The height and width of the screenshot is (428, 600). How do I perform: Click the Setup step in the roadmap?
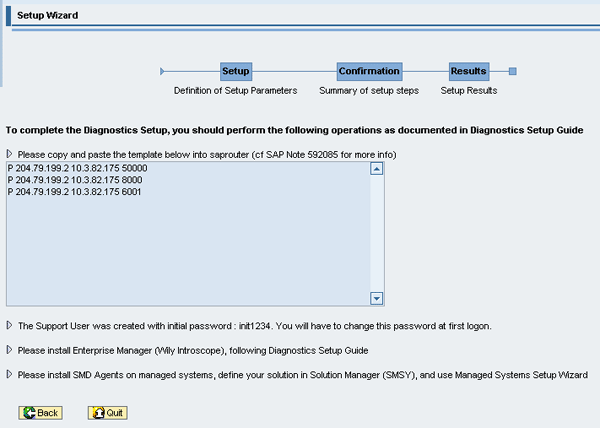235,71
